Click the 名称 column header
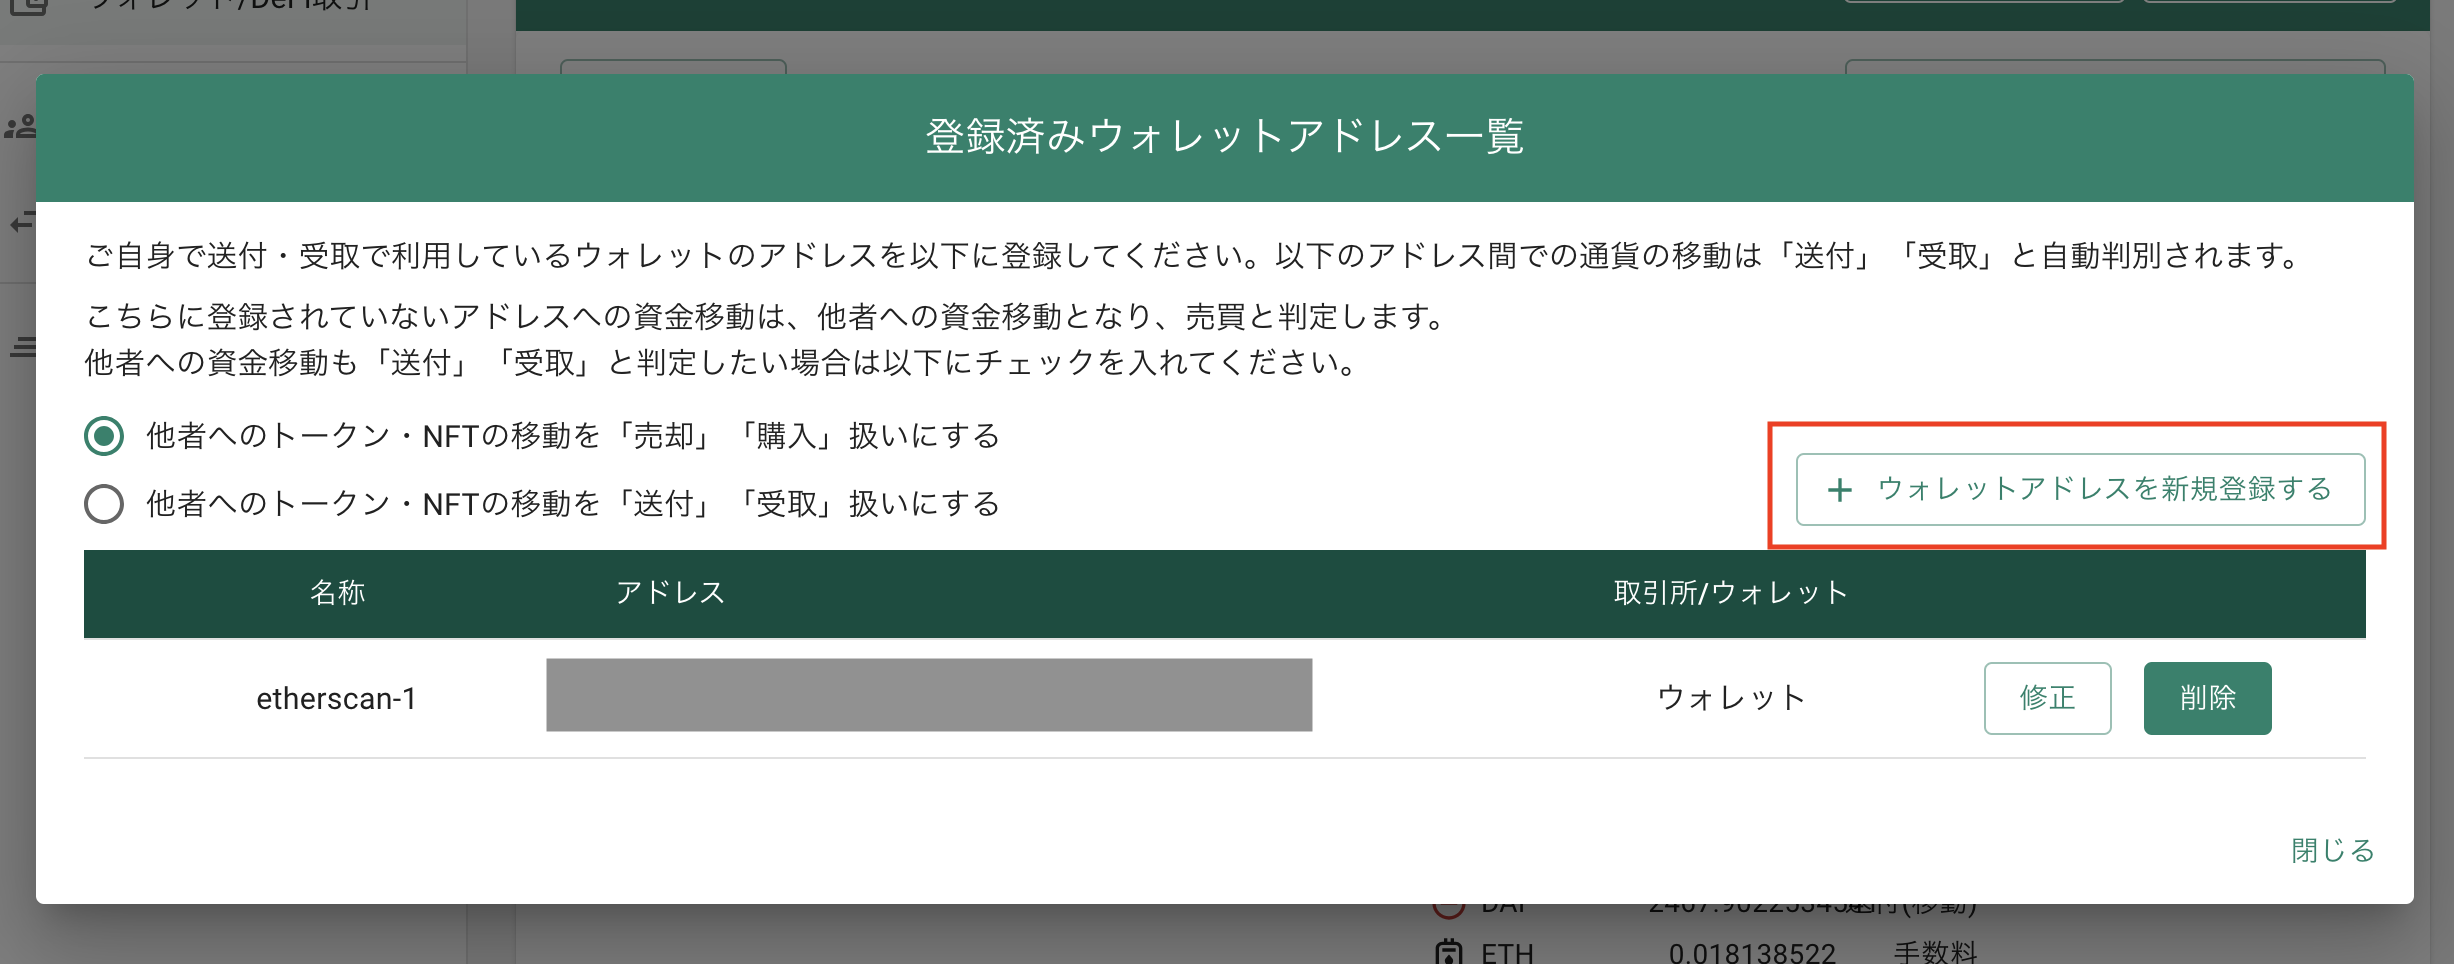2454x964 pixels. [337, 593]
